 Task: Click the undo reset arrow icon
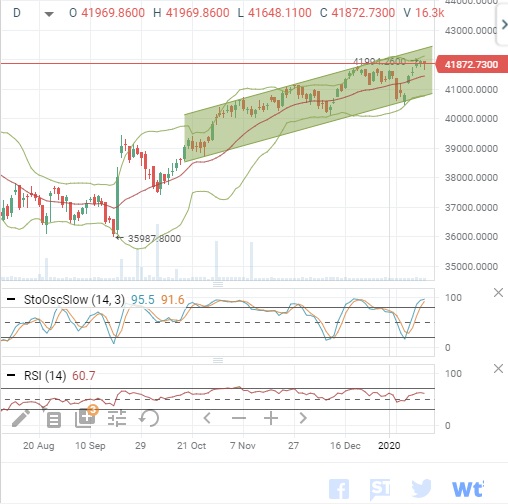click(x=149, y=418)
